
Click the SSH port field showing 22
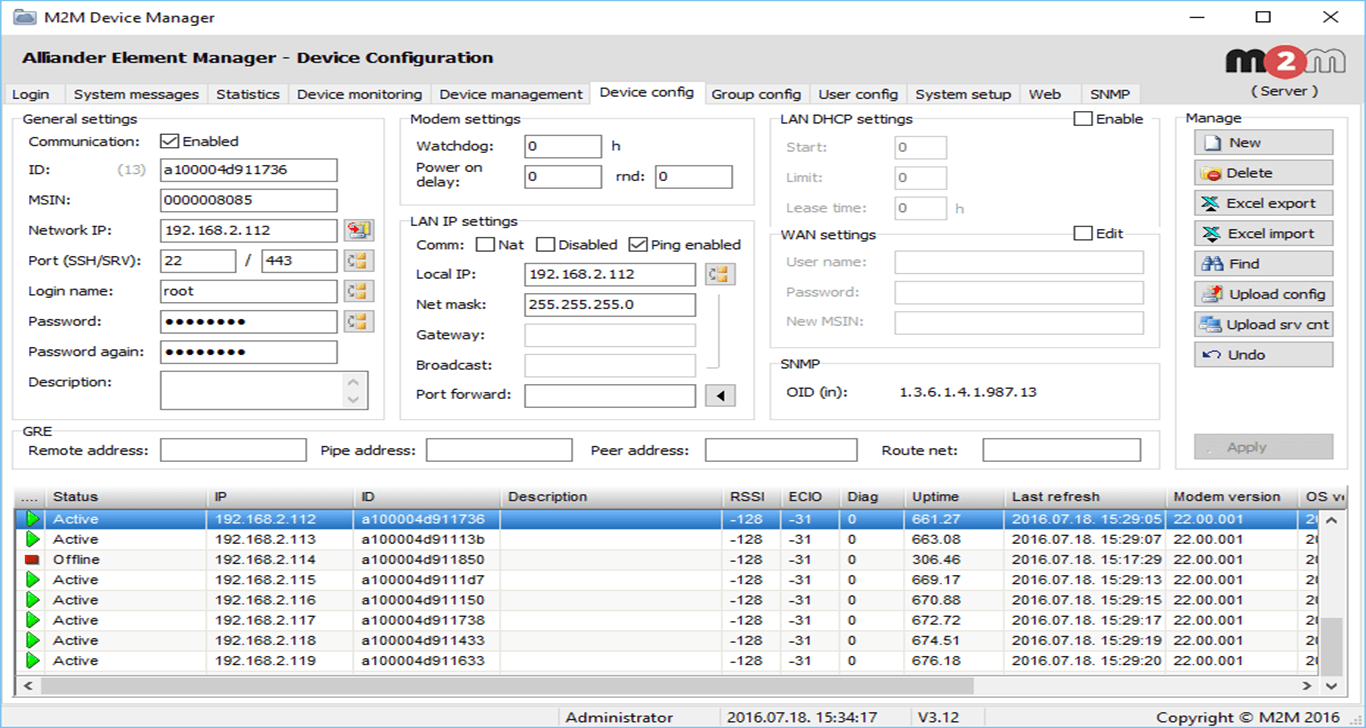pyautogui.click(x=198, y=261)
